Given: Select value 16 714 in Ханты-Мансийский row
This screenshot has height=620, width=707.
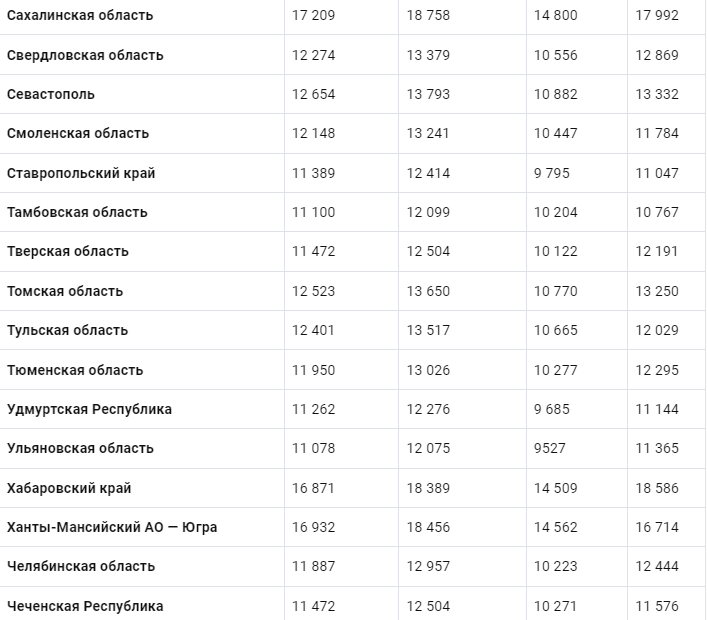Looking at the screenshot, I should pyautogui.click(x=657, y=527).
